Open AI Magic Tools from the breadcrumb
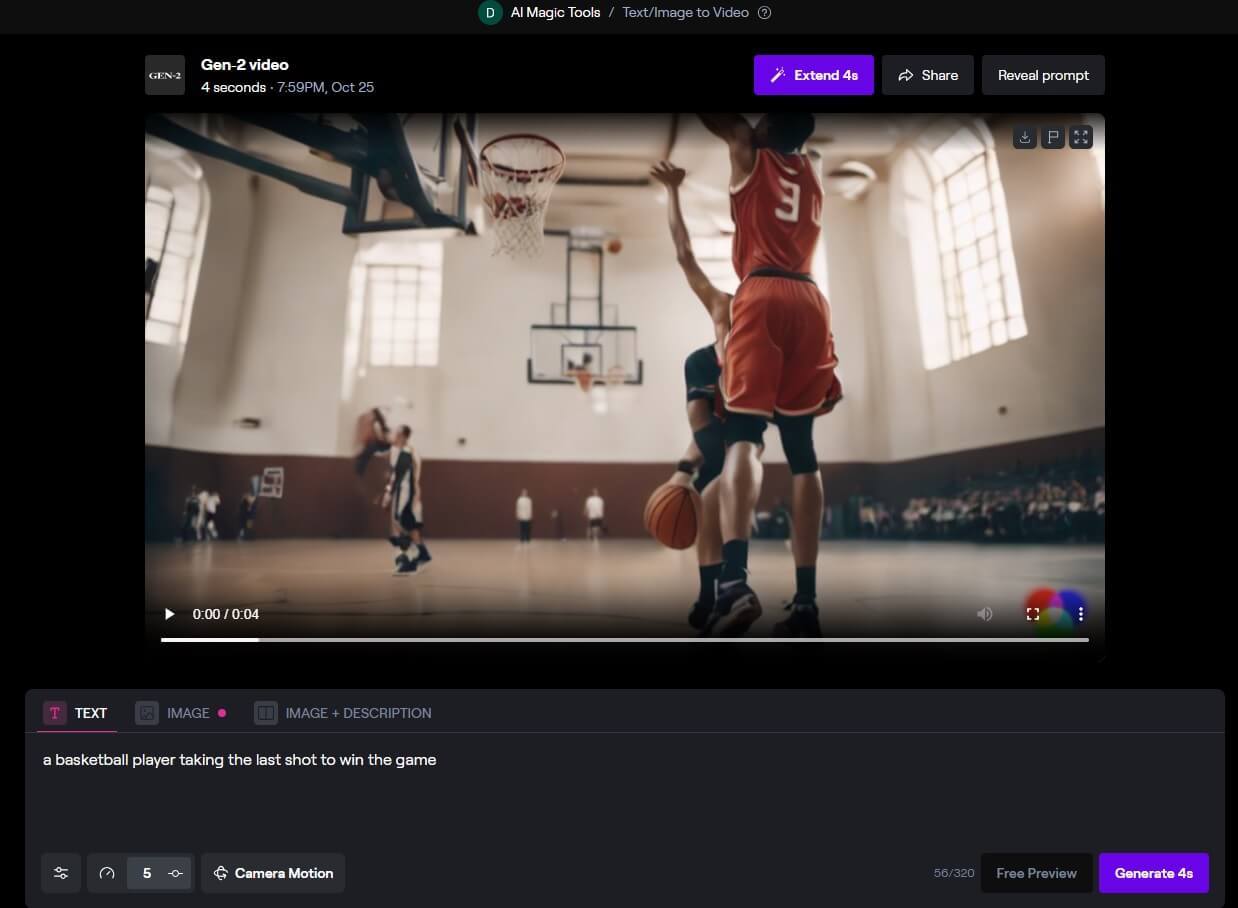This screenshot has height=908, width=1238. coord(555,12)
